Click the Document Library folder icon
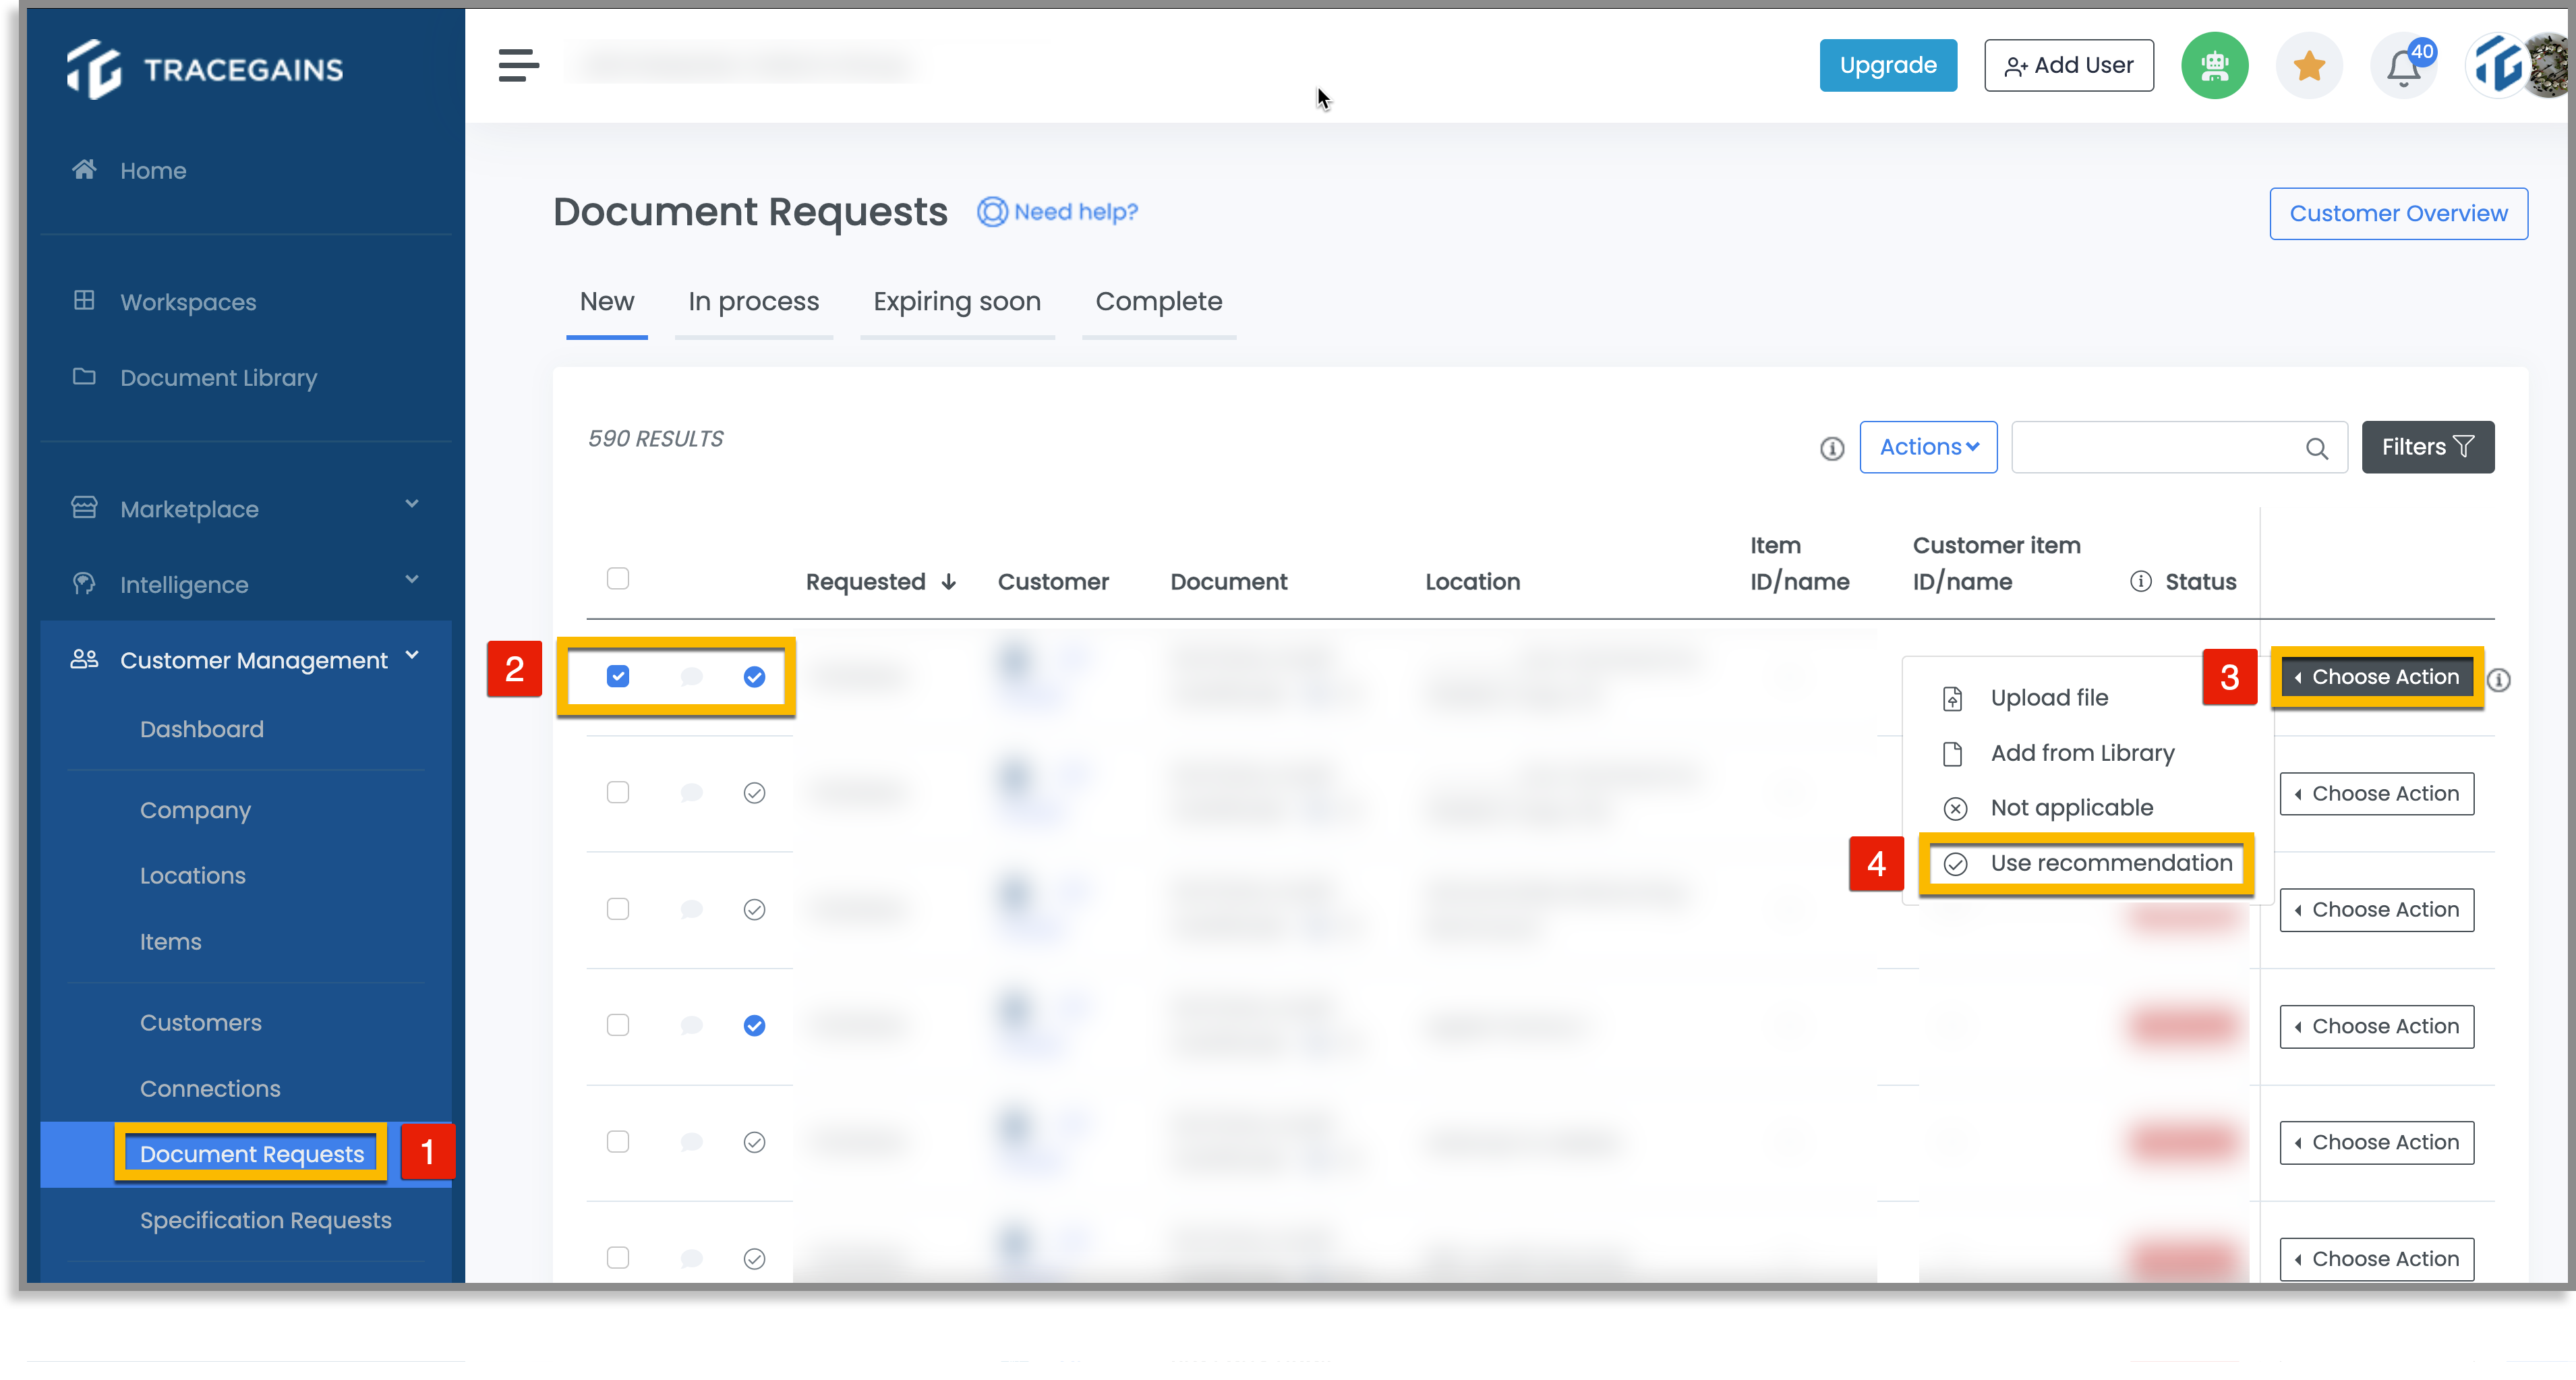 click(84, 376)
